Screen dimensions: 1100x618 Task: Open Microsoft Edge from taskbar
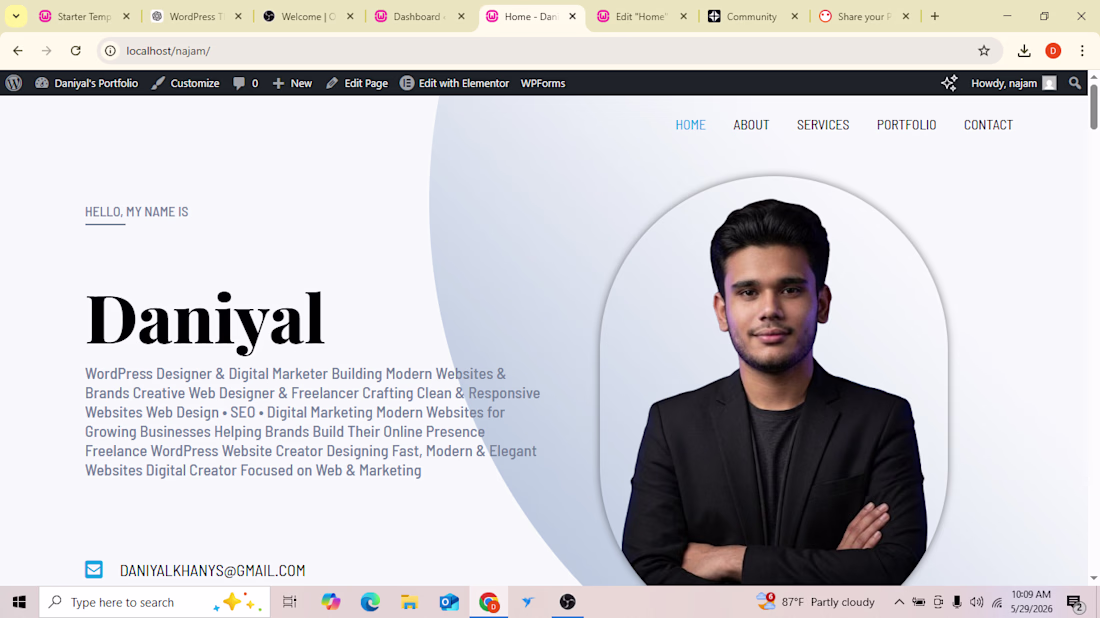[370, 602]
